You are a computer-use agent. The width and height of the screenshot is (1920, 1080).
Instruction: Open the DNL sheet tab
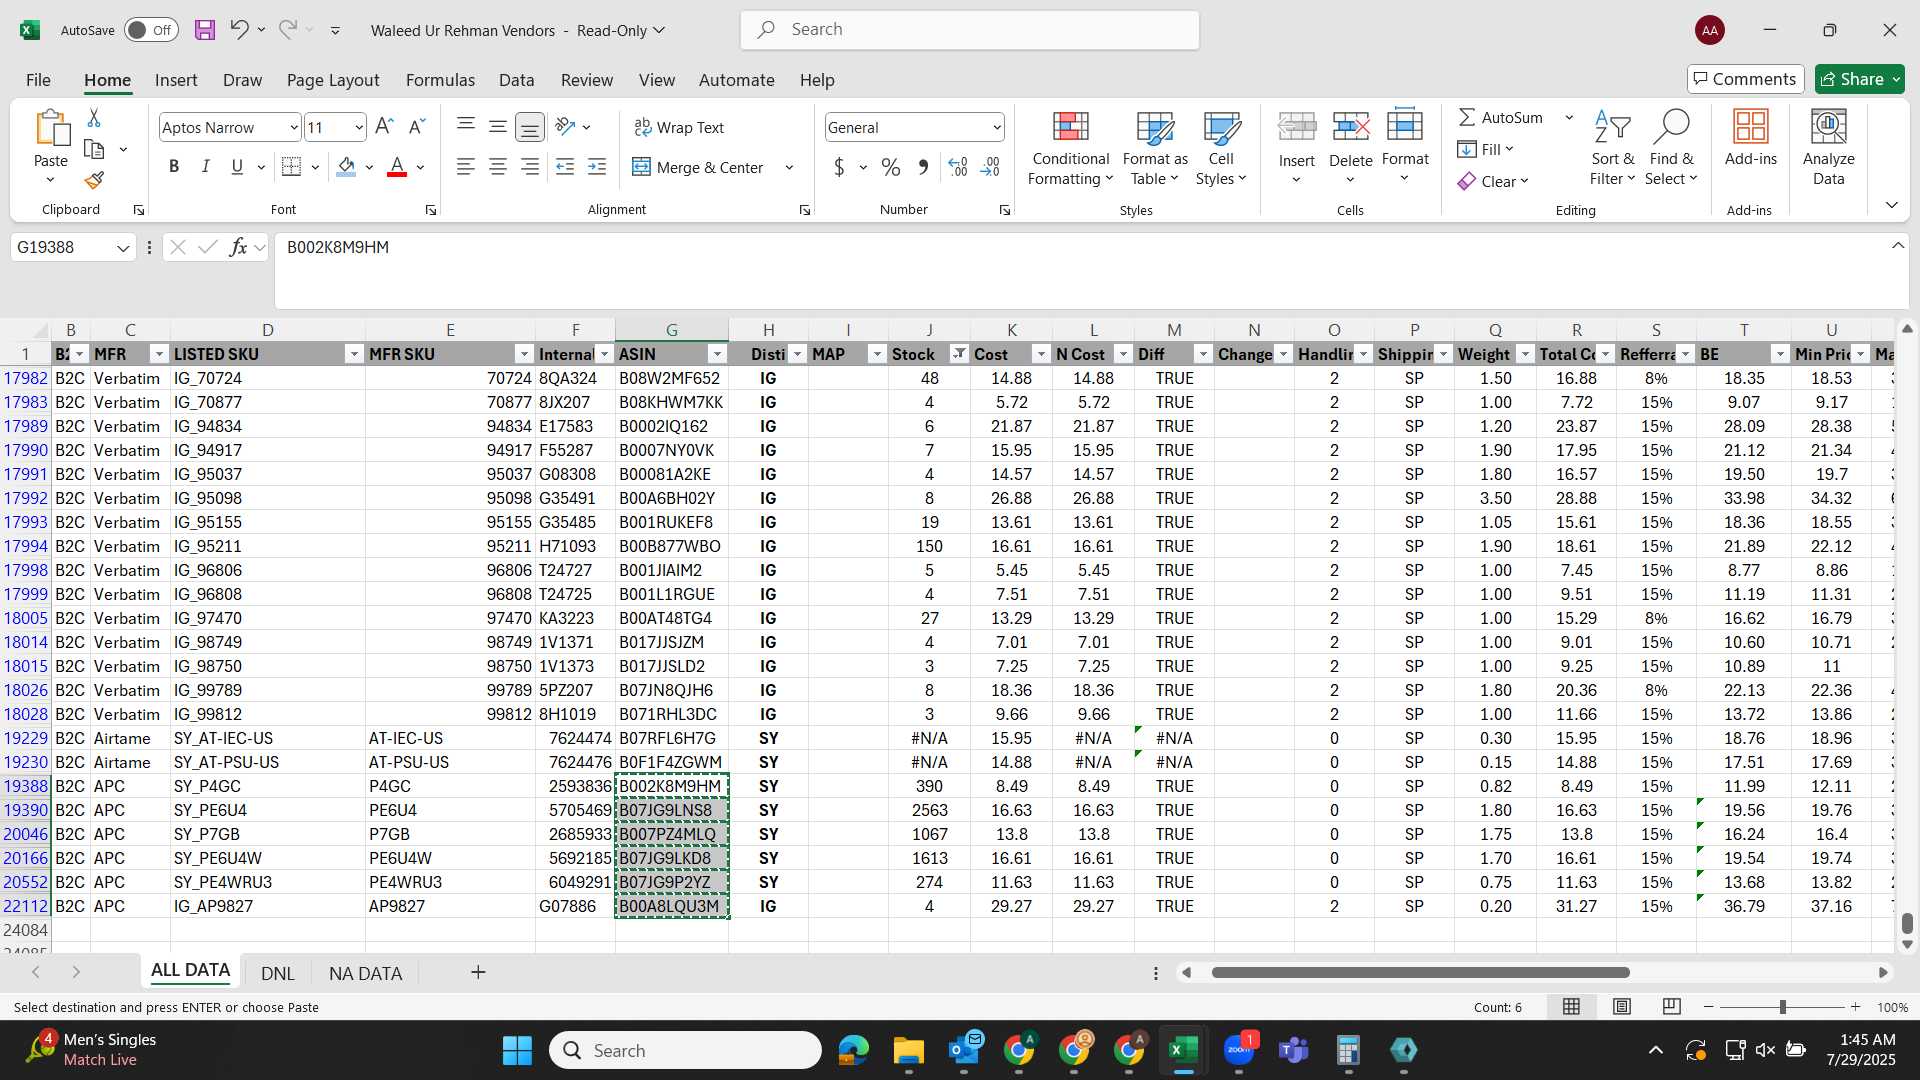278,973
